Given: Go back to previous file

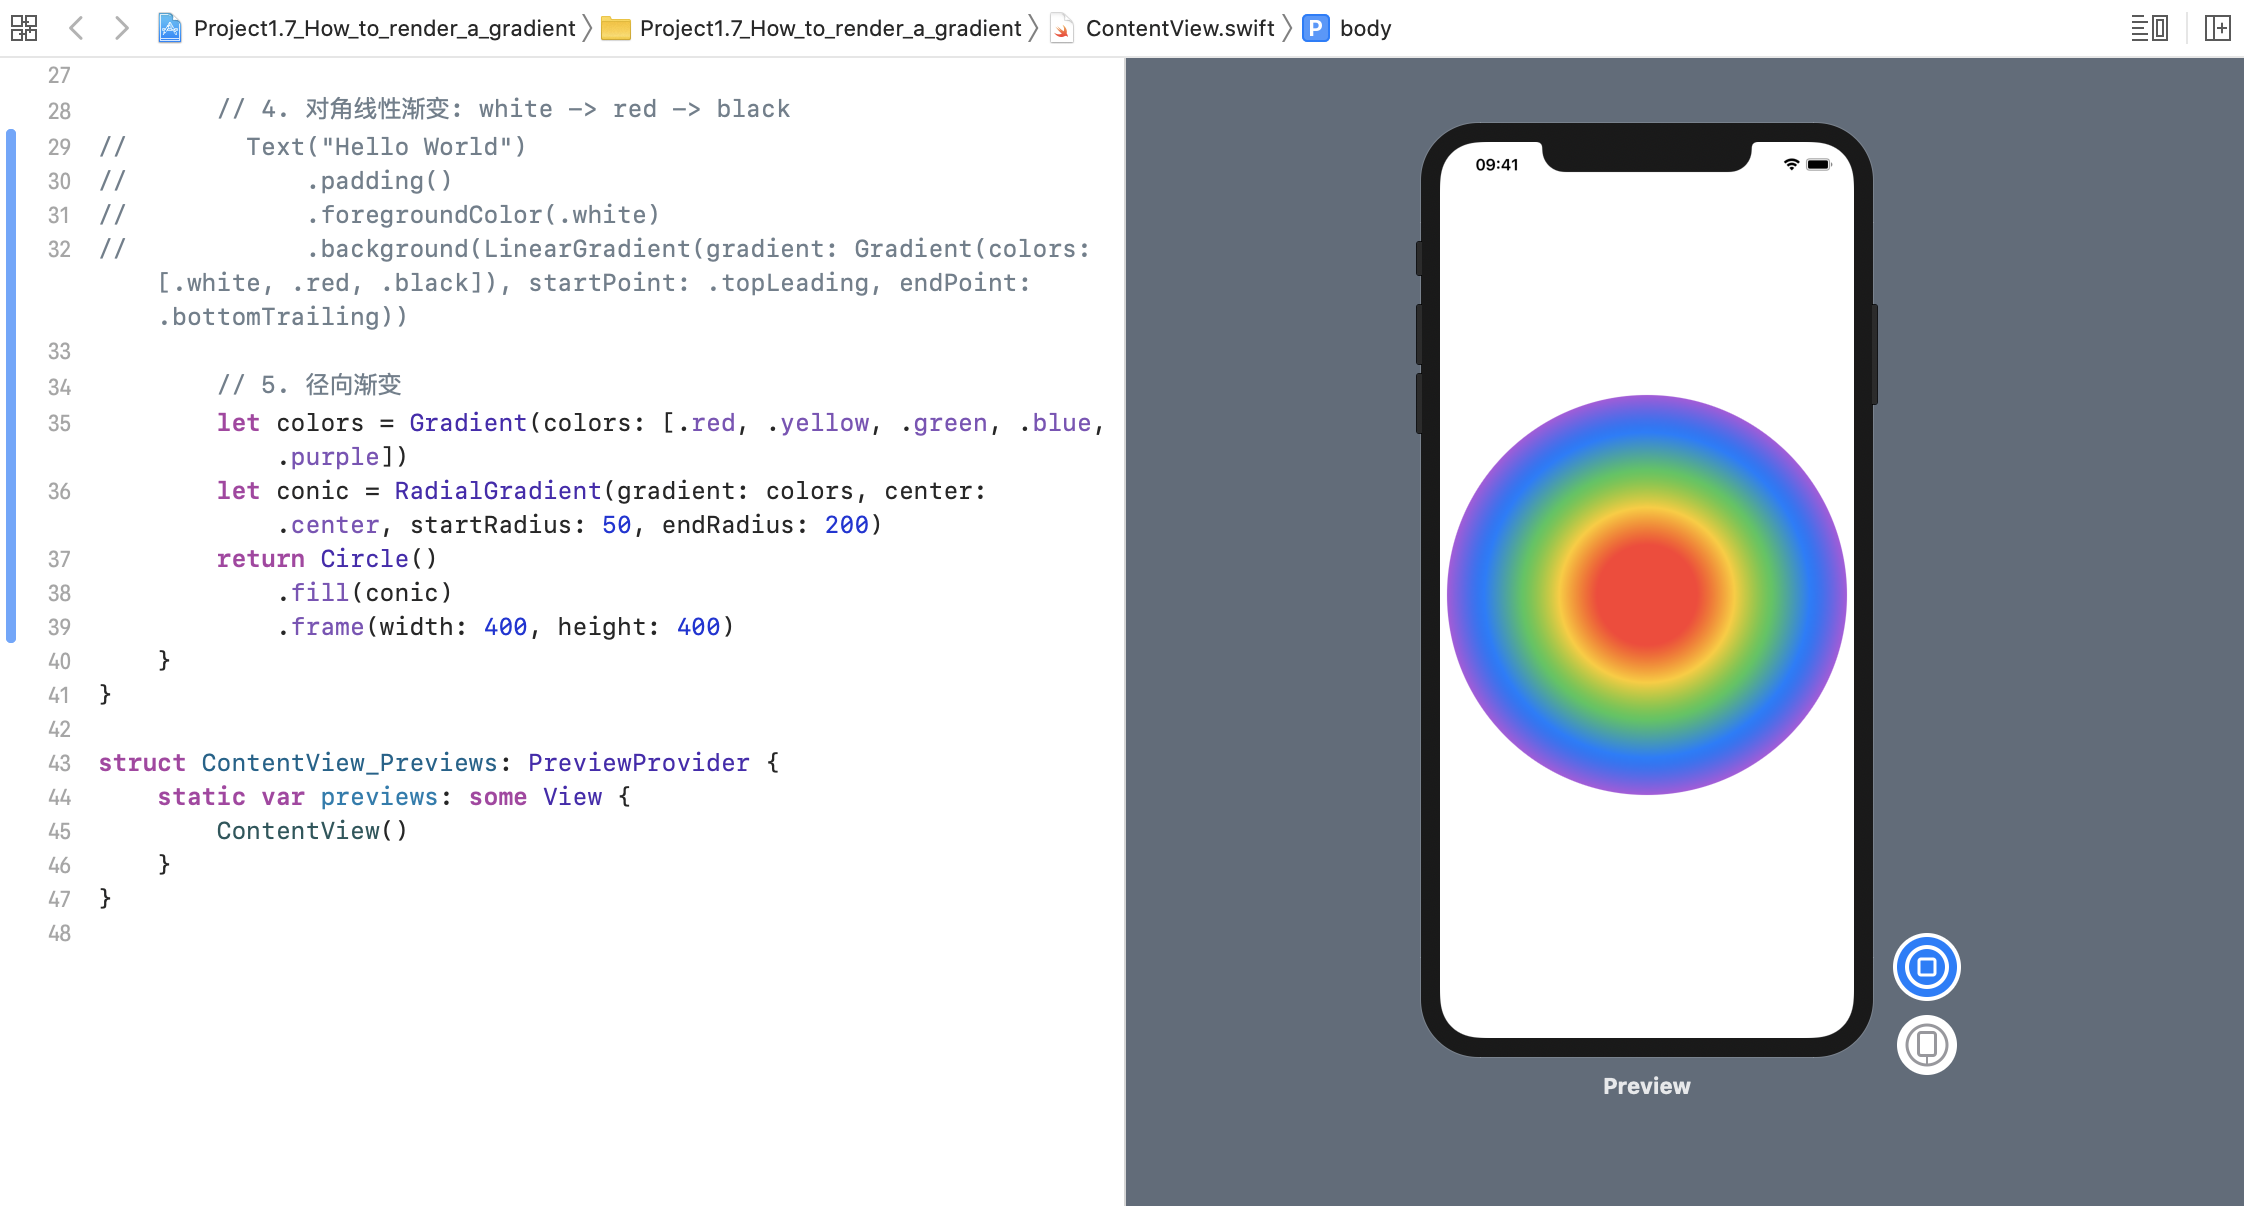Looking at the screenshot, I should click(x=76, y=28).
